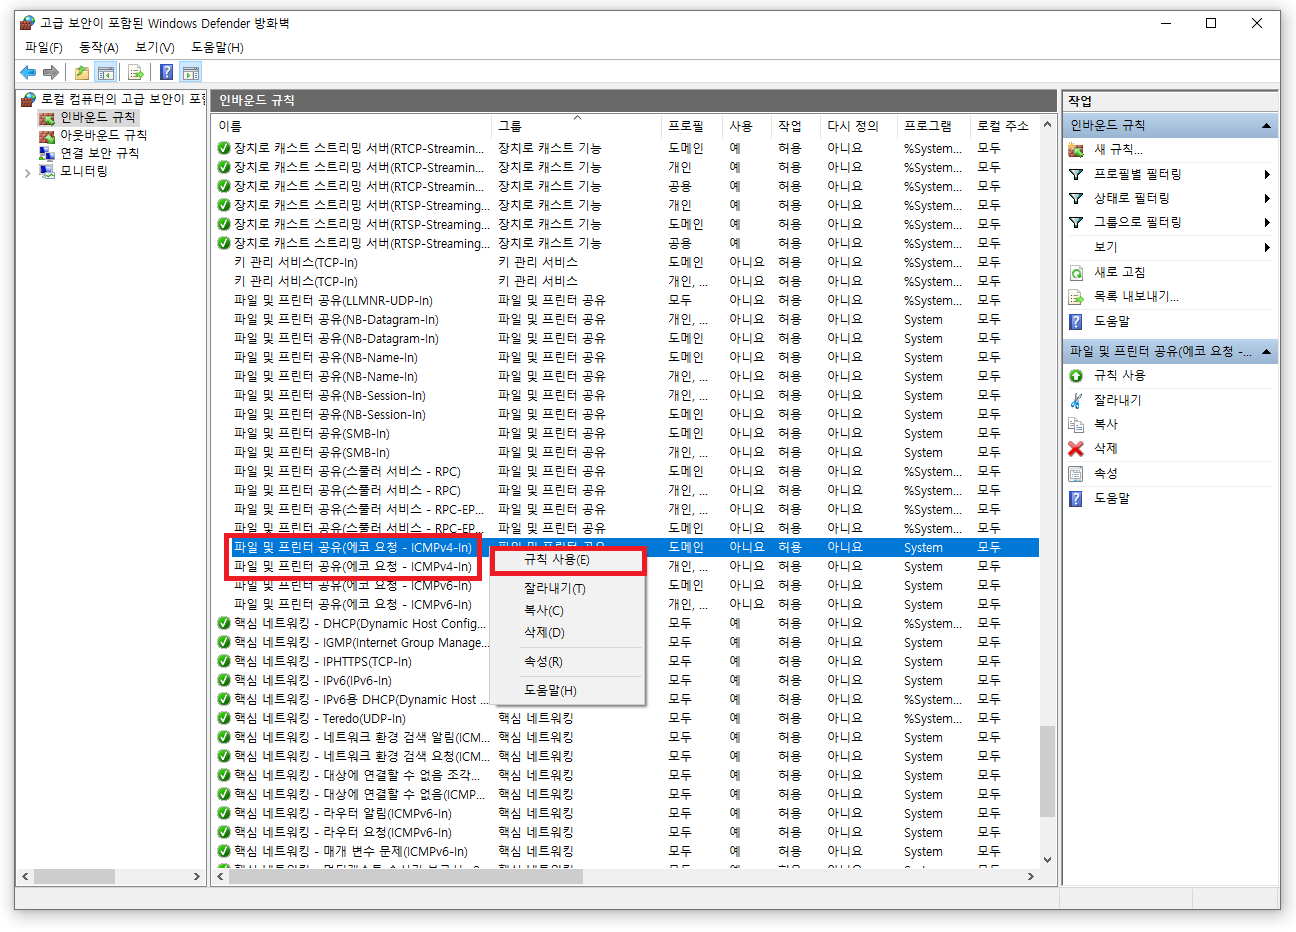This screenshot has height=932, width=1296.
Task: Select the 키 관리 서비스(TCP-In) row with 도메인 profile
Action: tap(625, 262)
